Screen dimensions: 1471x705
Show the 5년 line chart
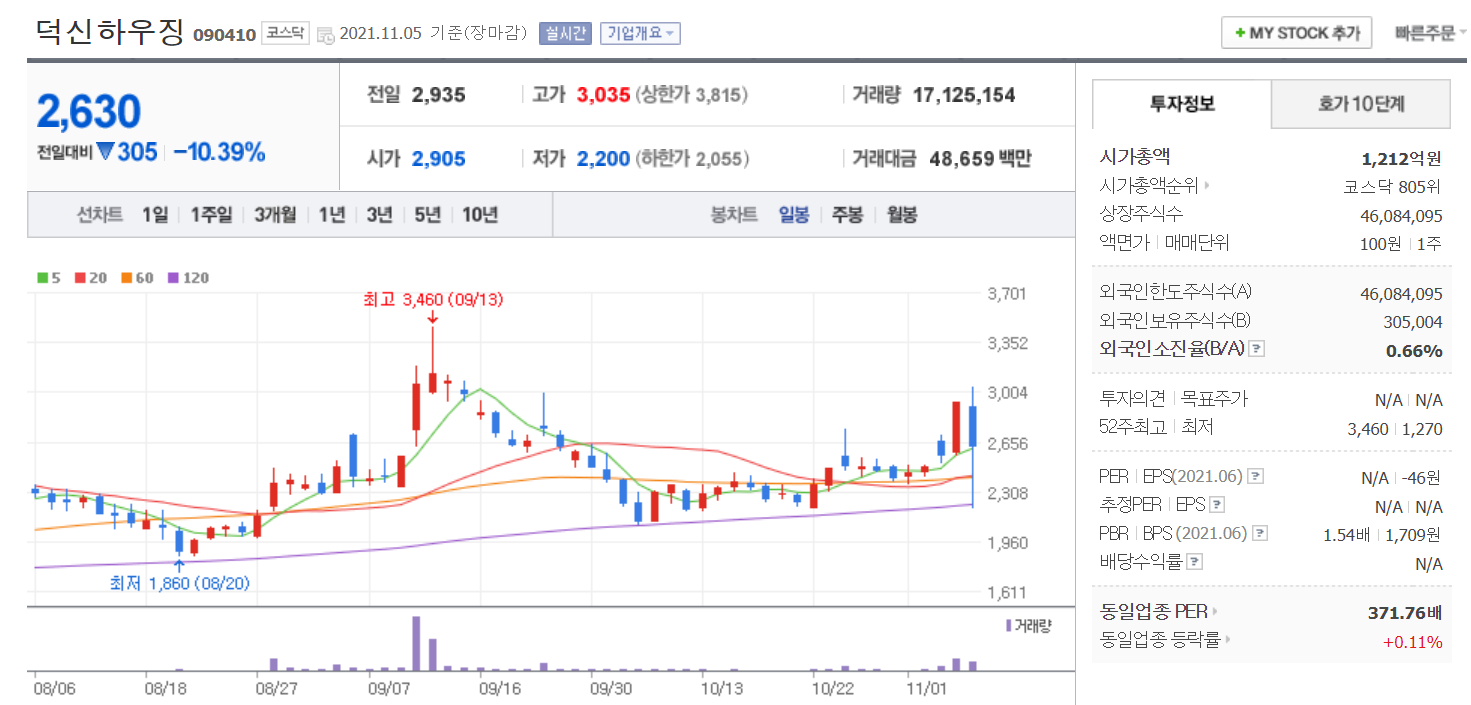click(x=428, y=214)
